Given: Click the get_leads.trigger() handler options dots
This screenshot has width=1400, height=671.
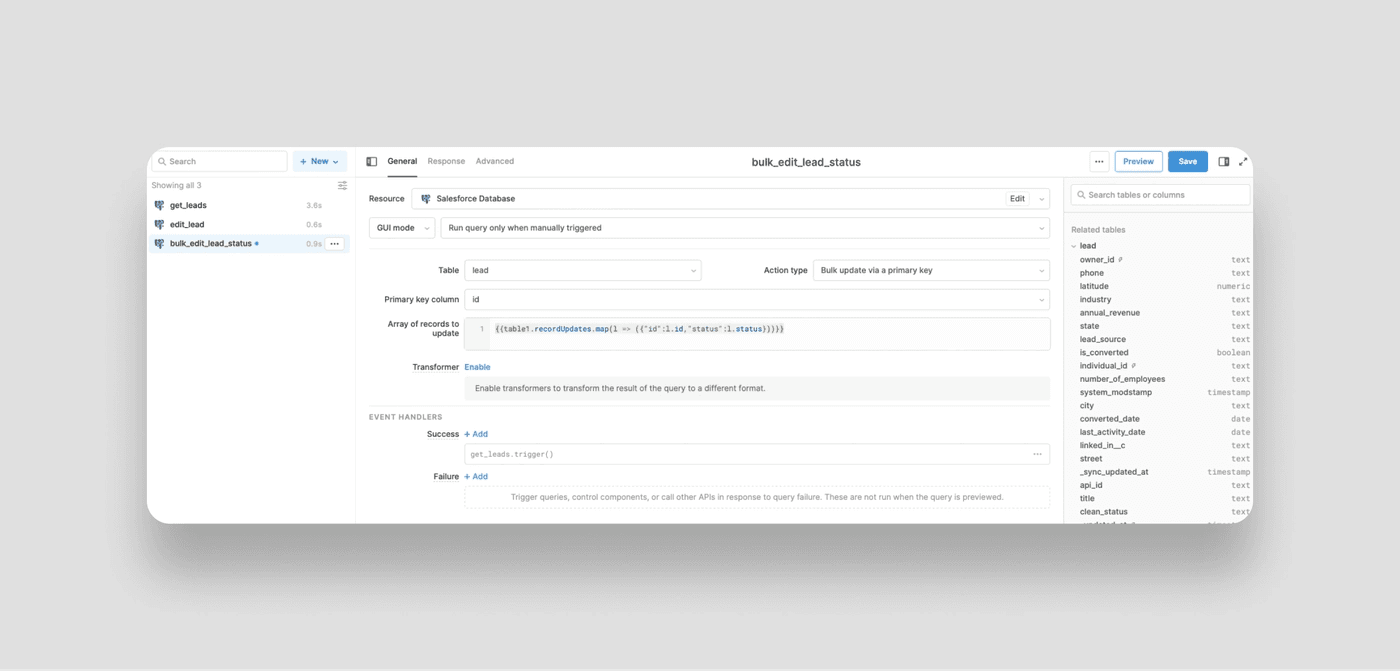Looking at the screenshot, I should 1037,455.
